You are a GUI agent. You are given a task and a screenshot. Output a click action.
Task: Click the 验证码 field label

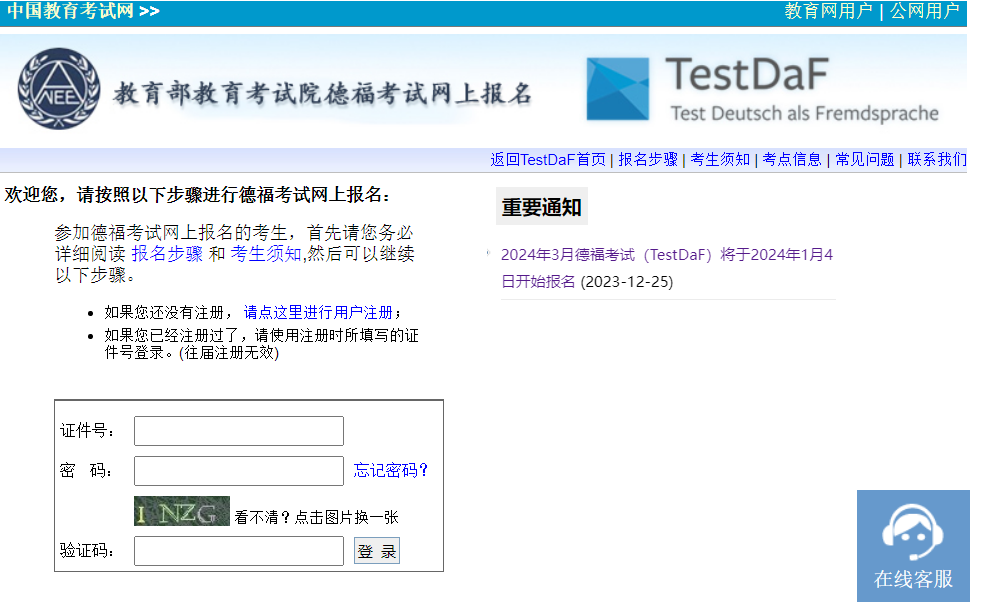click(88, 550)
